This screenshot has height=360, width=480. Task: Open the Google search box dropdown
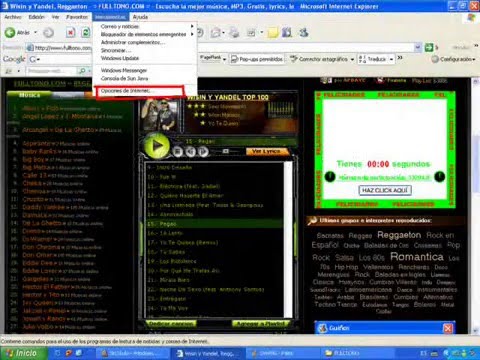coord(39,60)
